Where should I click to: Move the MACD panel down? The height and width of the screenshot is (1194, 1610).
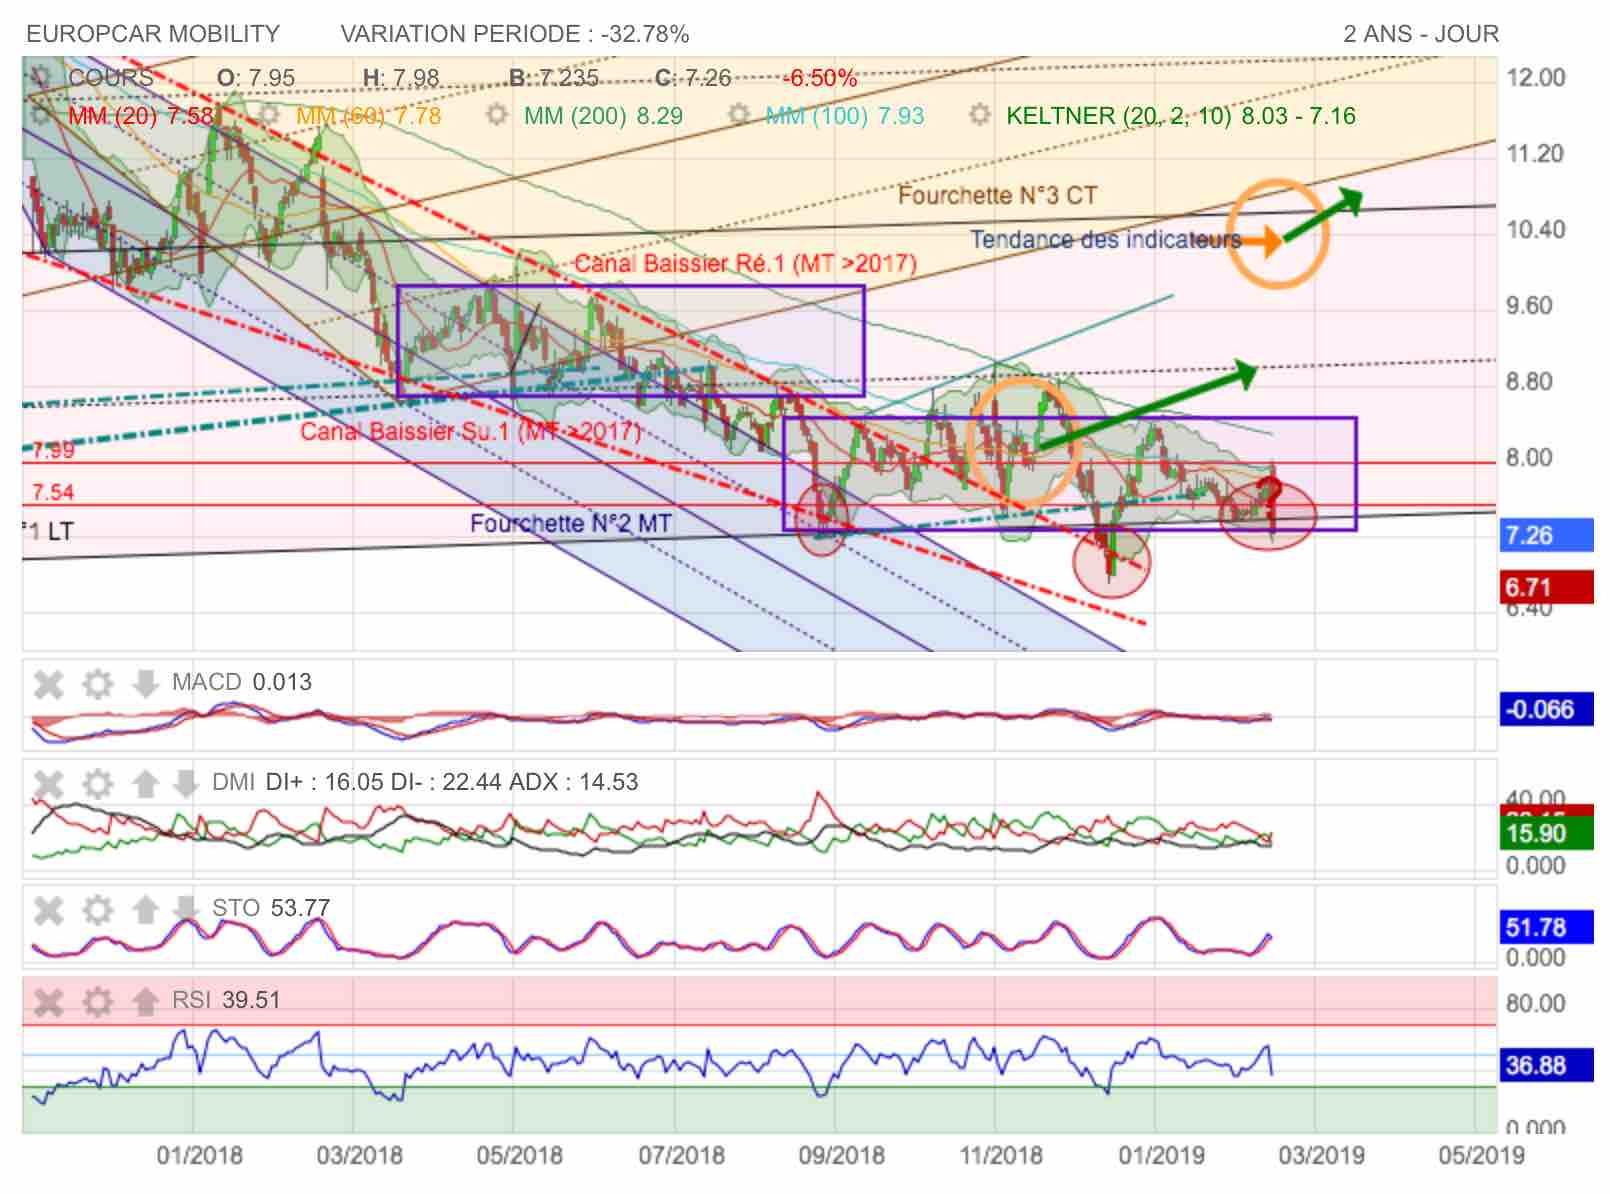pyautogui.click(x=145, y=684)
